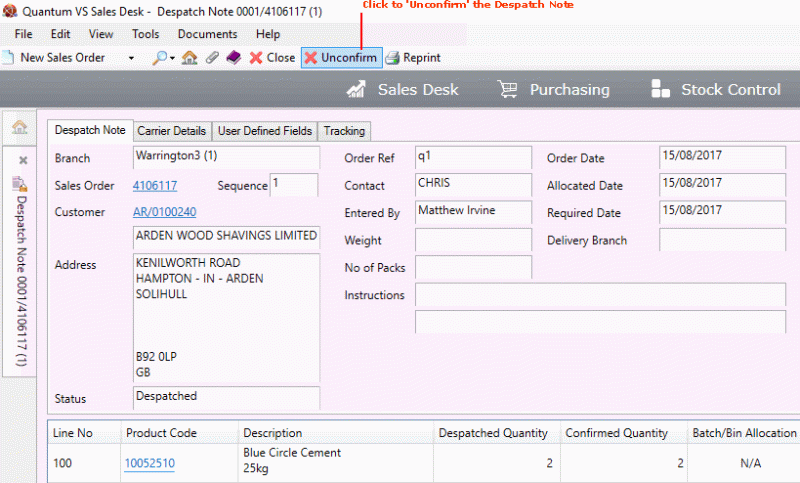Open the Edit menu

point(60,34)
